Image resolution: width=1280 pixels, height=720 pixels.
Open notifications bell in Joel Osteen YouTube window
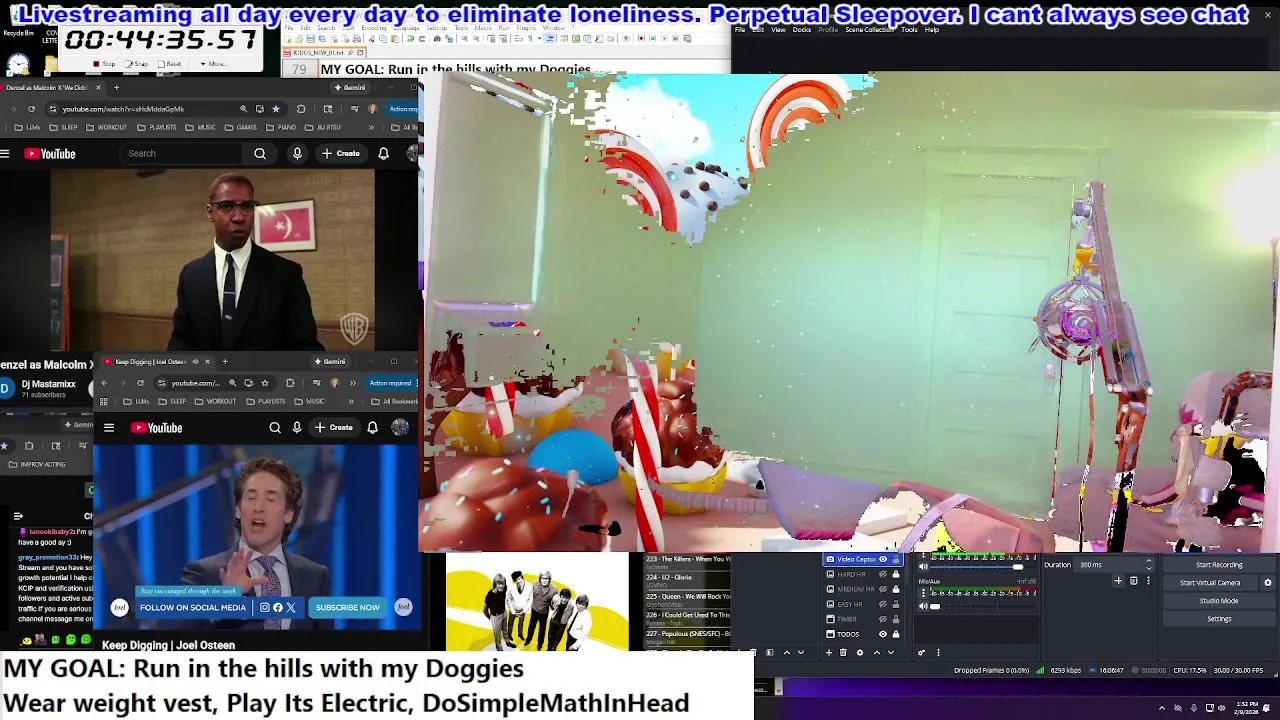pyautogui.click(x=372, y=428)
